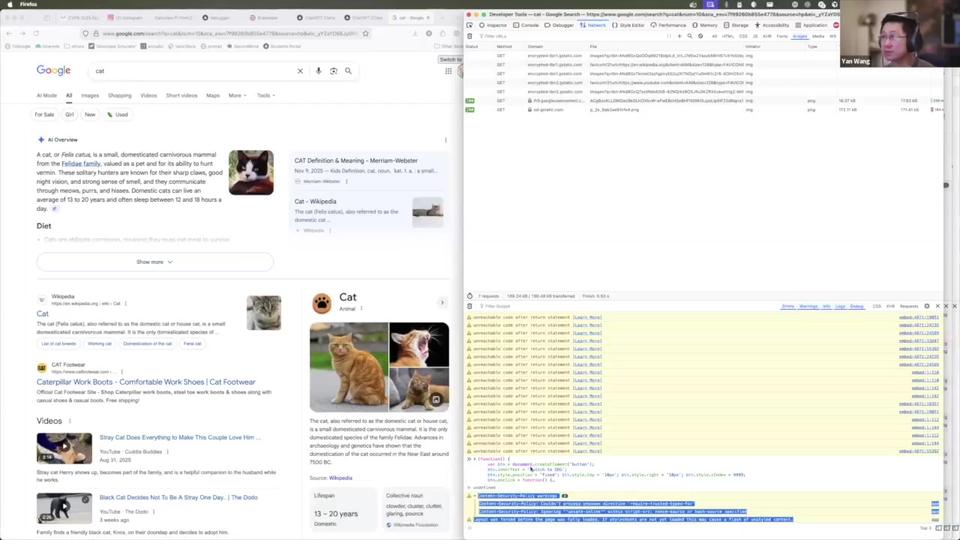Open the Debugger tab
Screen dimensions: 960x540
click(x=559, y=25)
